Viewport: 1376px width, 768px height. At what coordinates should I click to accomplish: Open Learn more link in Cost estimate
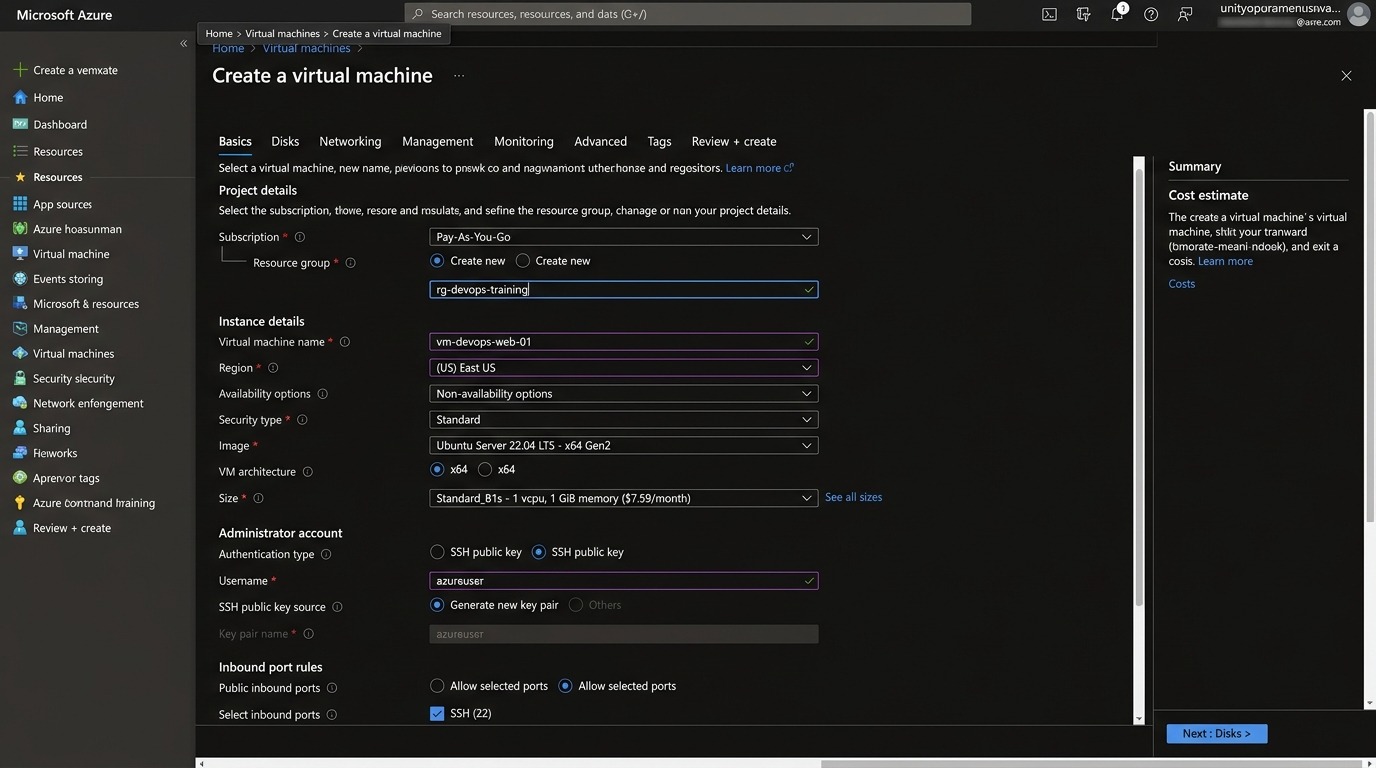(x=1225, y=261)
